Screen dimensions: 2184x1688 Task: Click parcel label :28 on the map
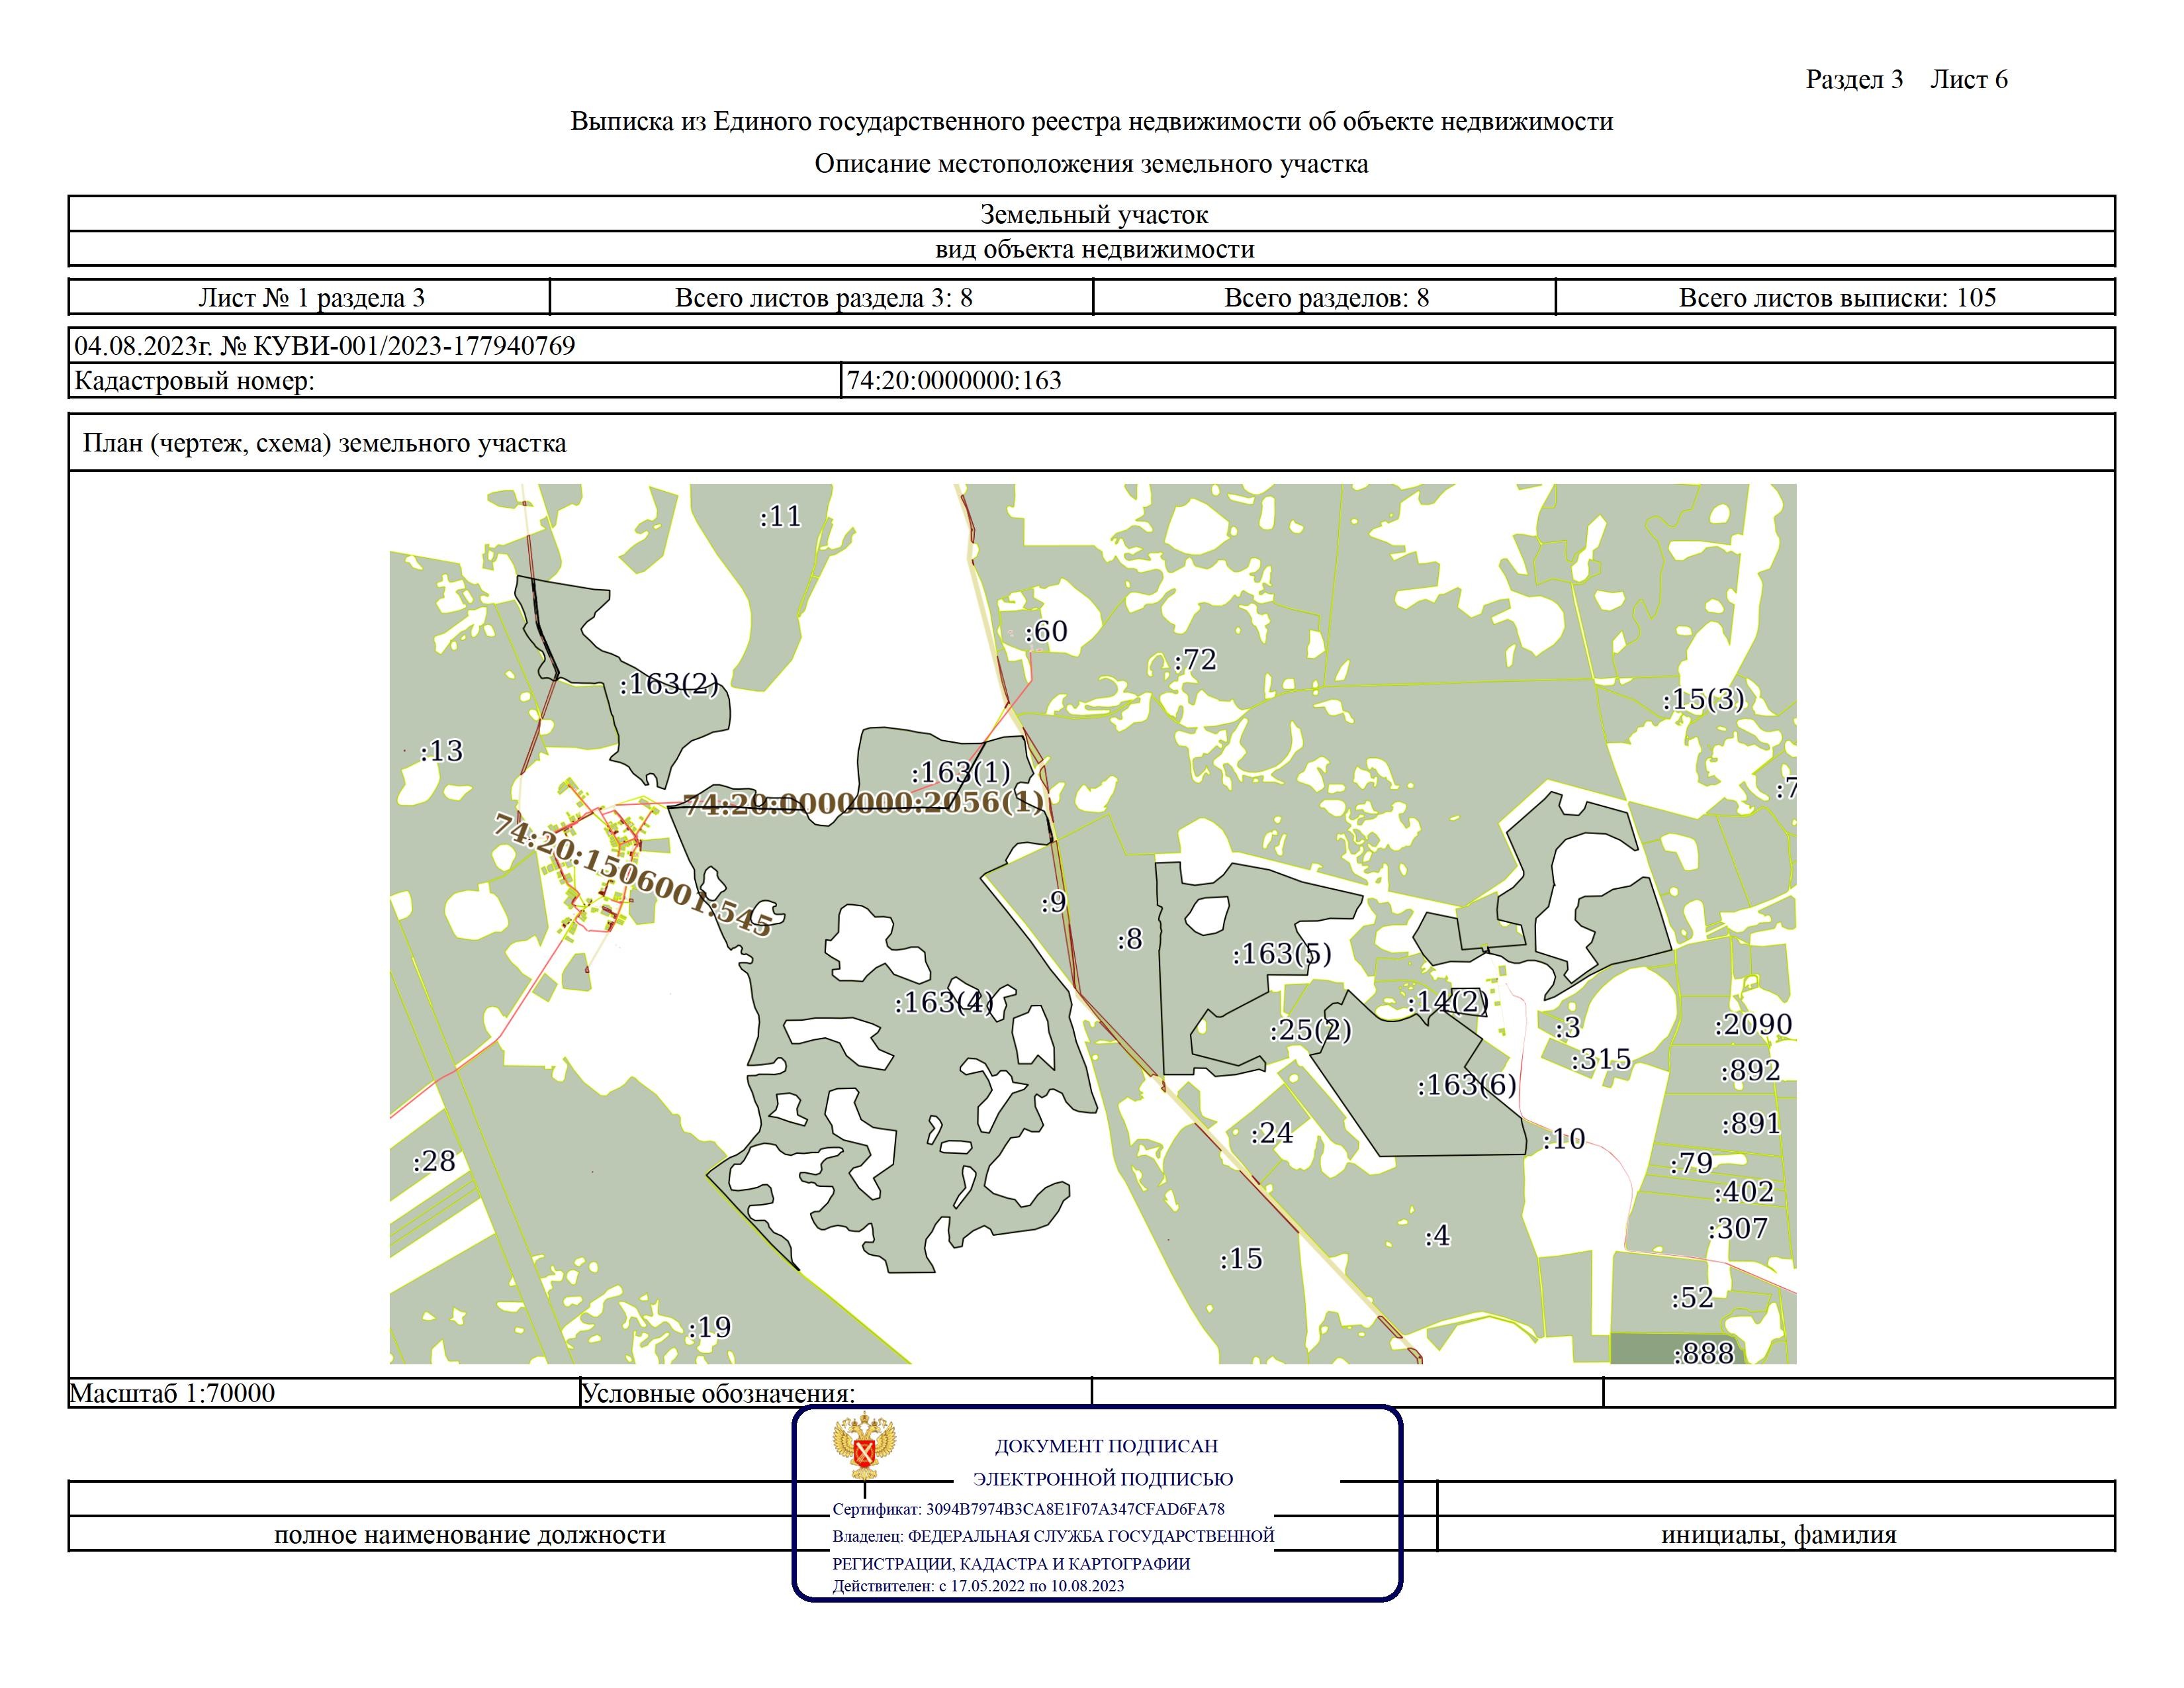[434, 1161]
